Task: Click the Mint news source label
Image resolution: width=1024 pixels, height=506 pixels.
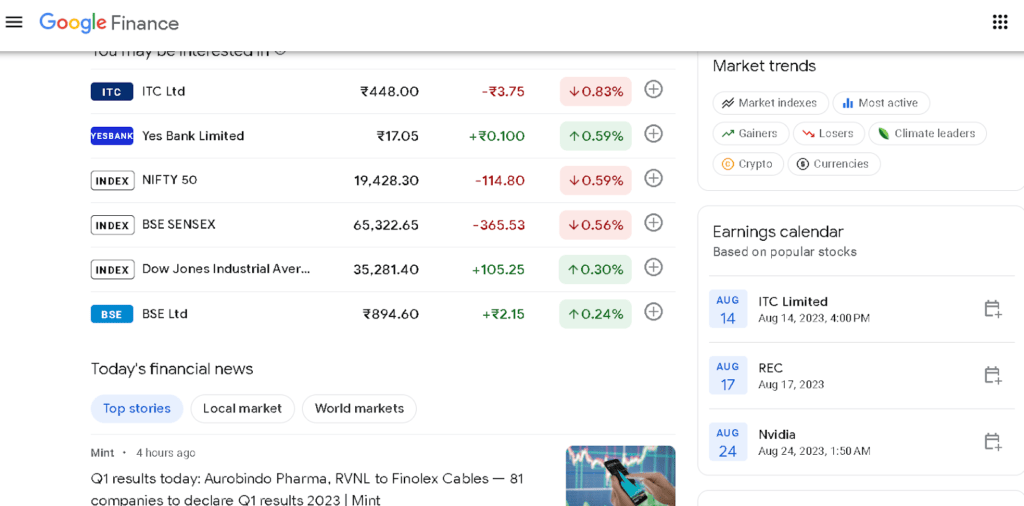Action: coord(103,453)
